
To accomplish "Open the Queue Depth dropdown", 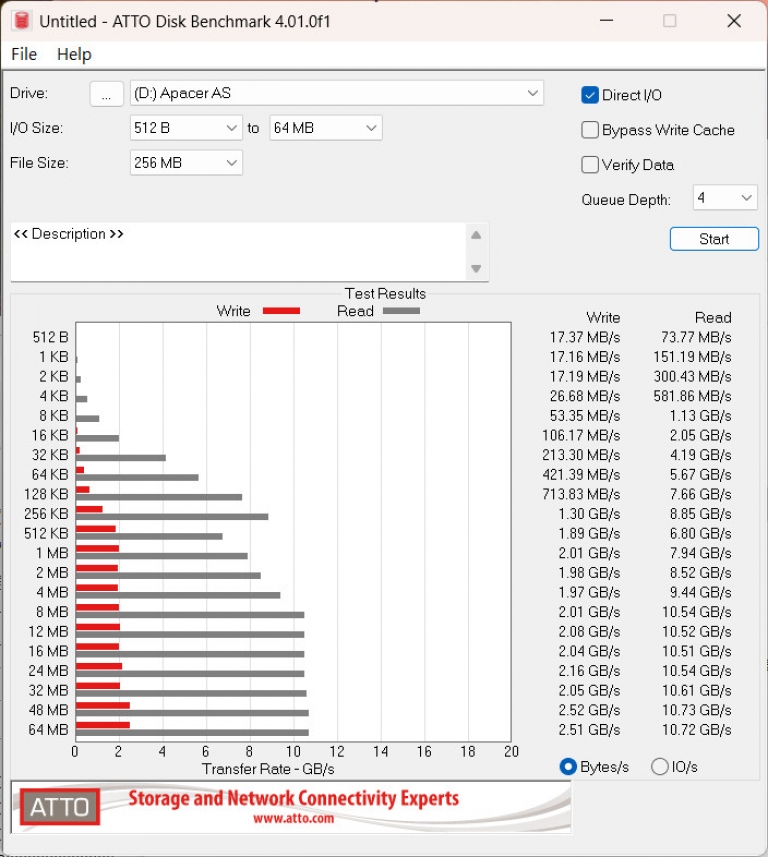I will (725, 198).
